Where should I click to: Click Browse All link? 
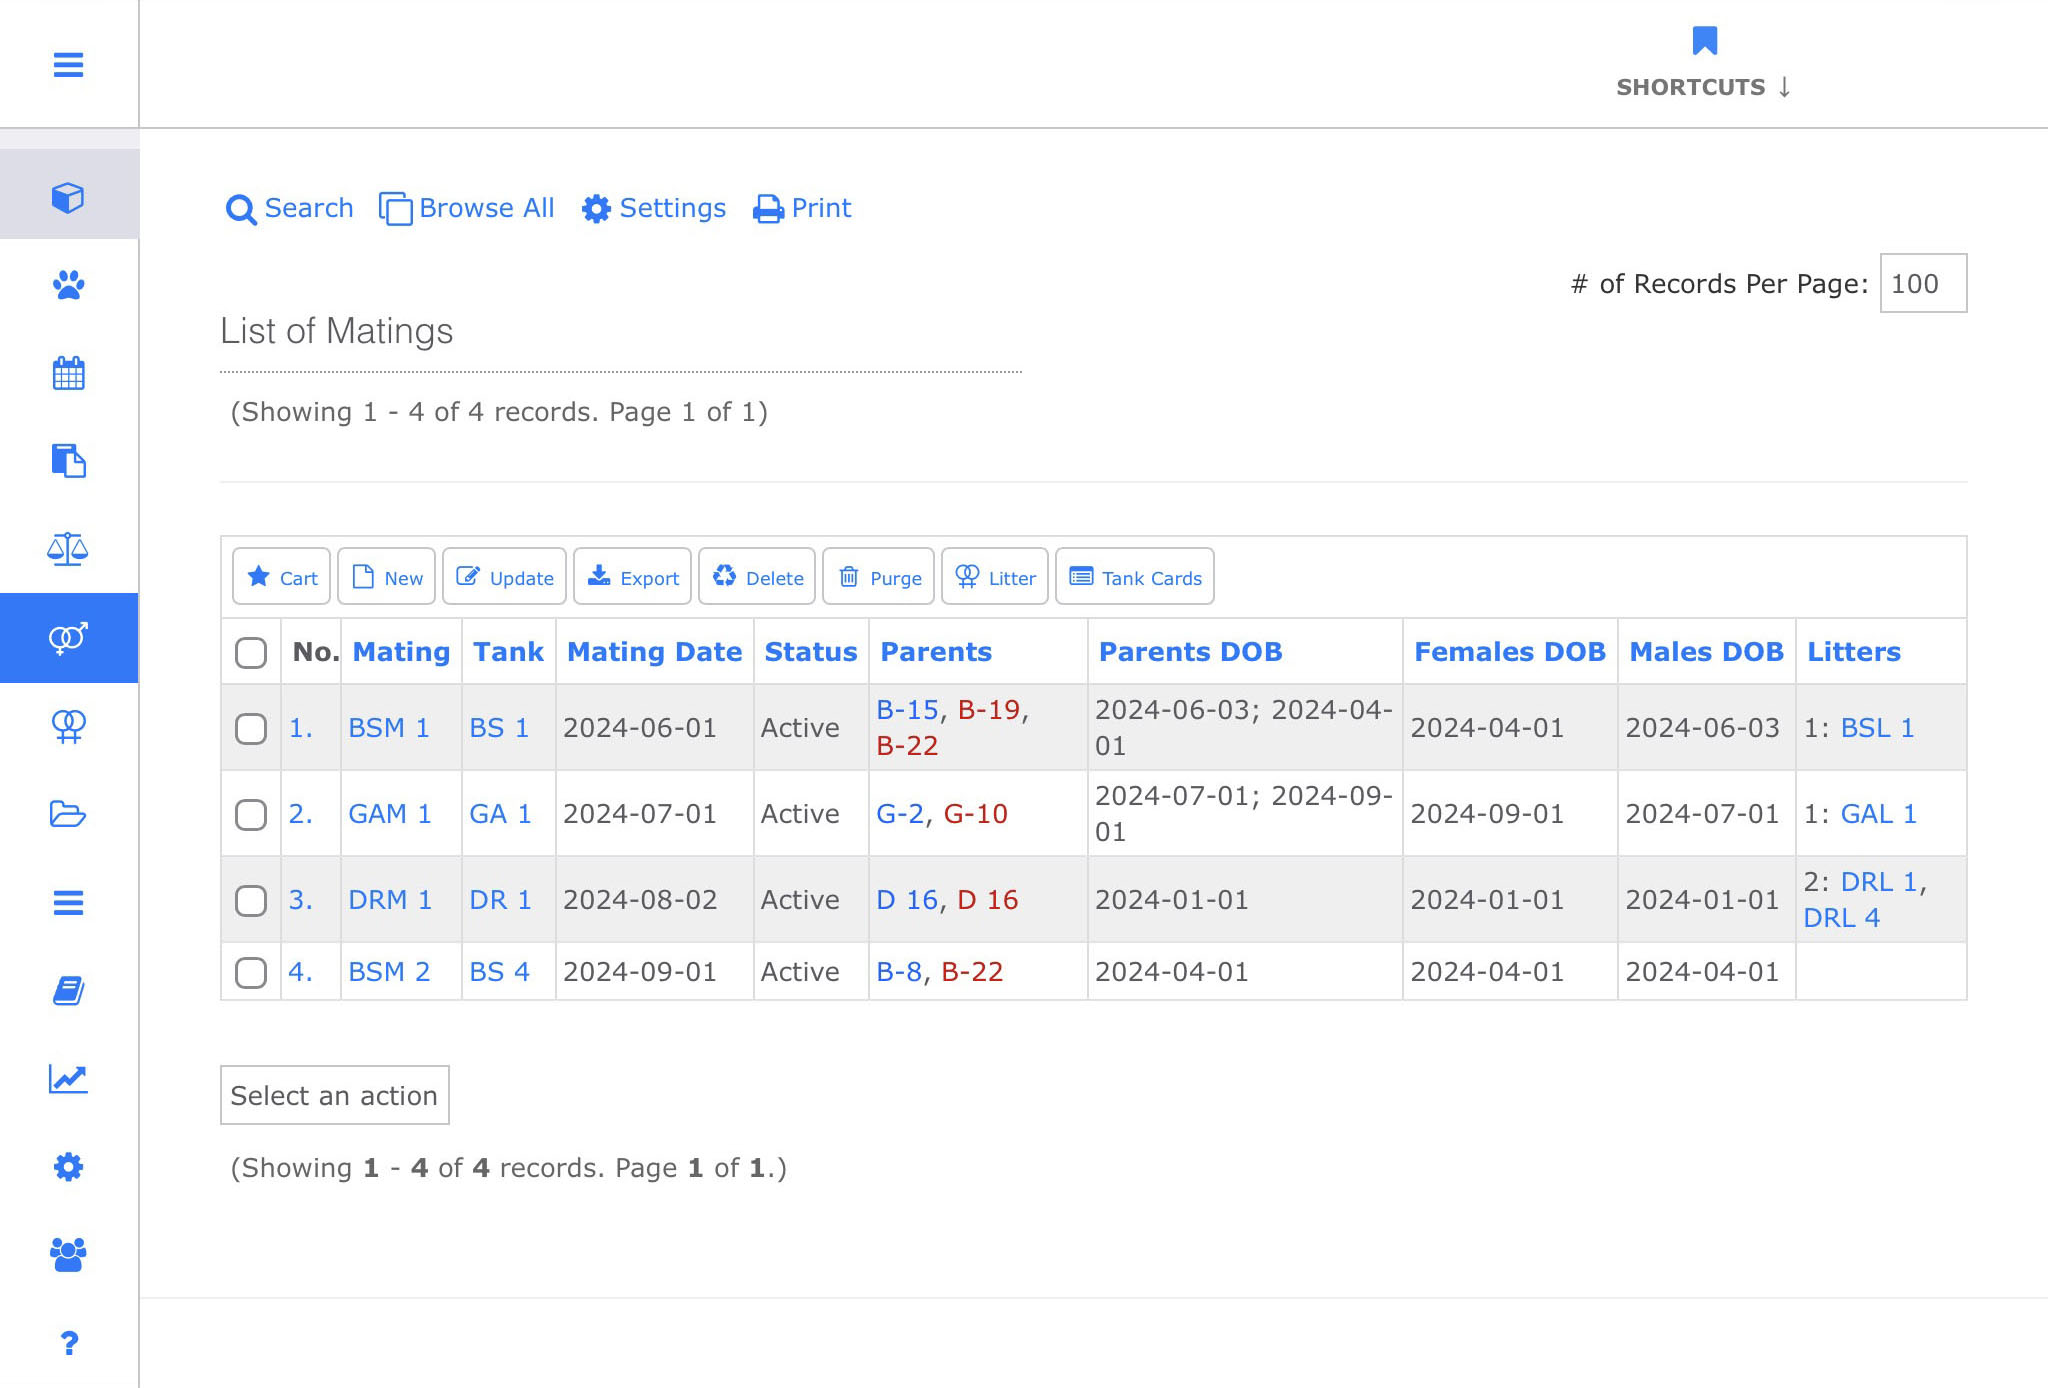[467, 208]
